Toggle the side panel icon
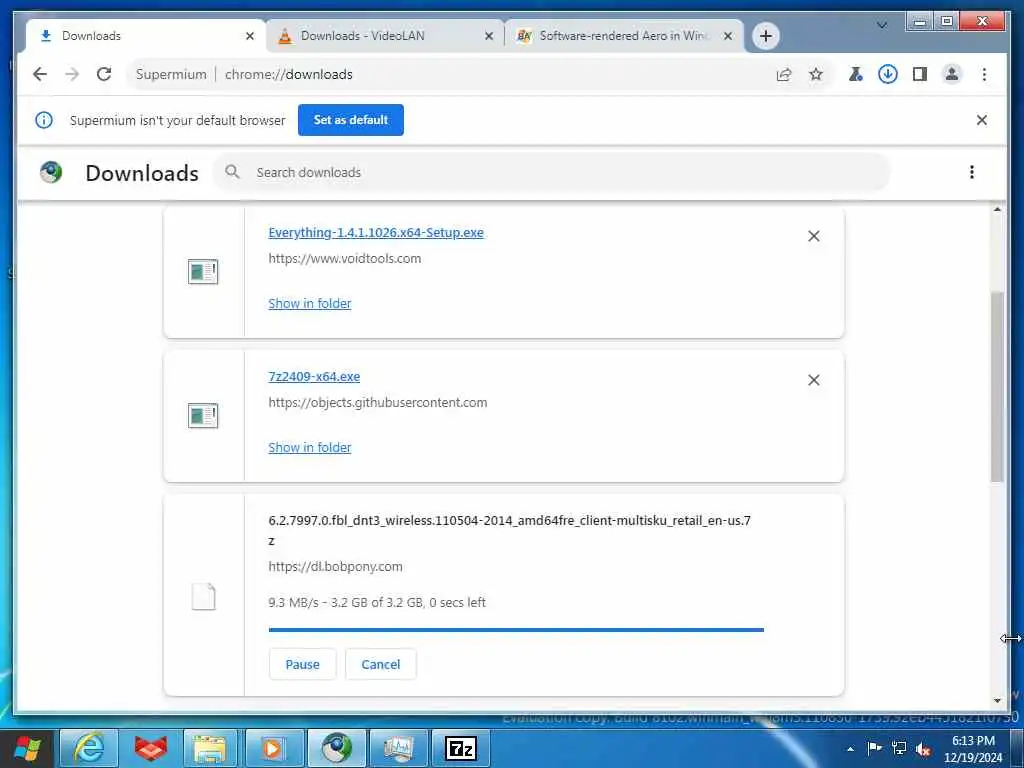The image size is (1024, 768). point(920,74)
